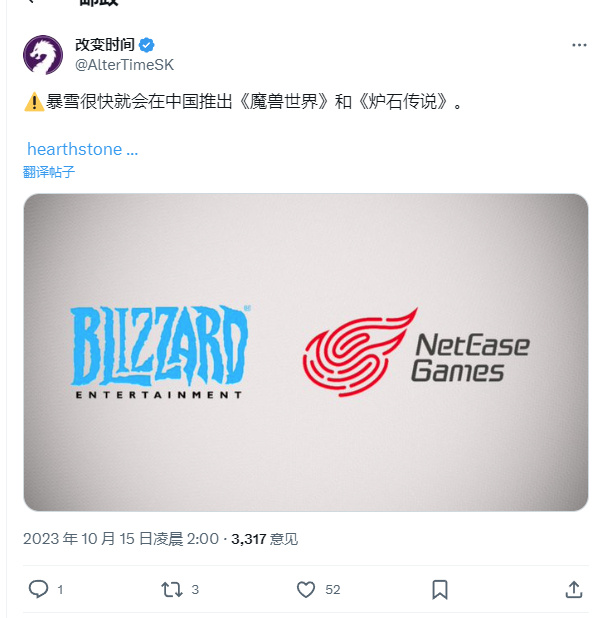Open the Blizzard NetEase image
The image size is (605, 618).
coord(306,352)
